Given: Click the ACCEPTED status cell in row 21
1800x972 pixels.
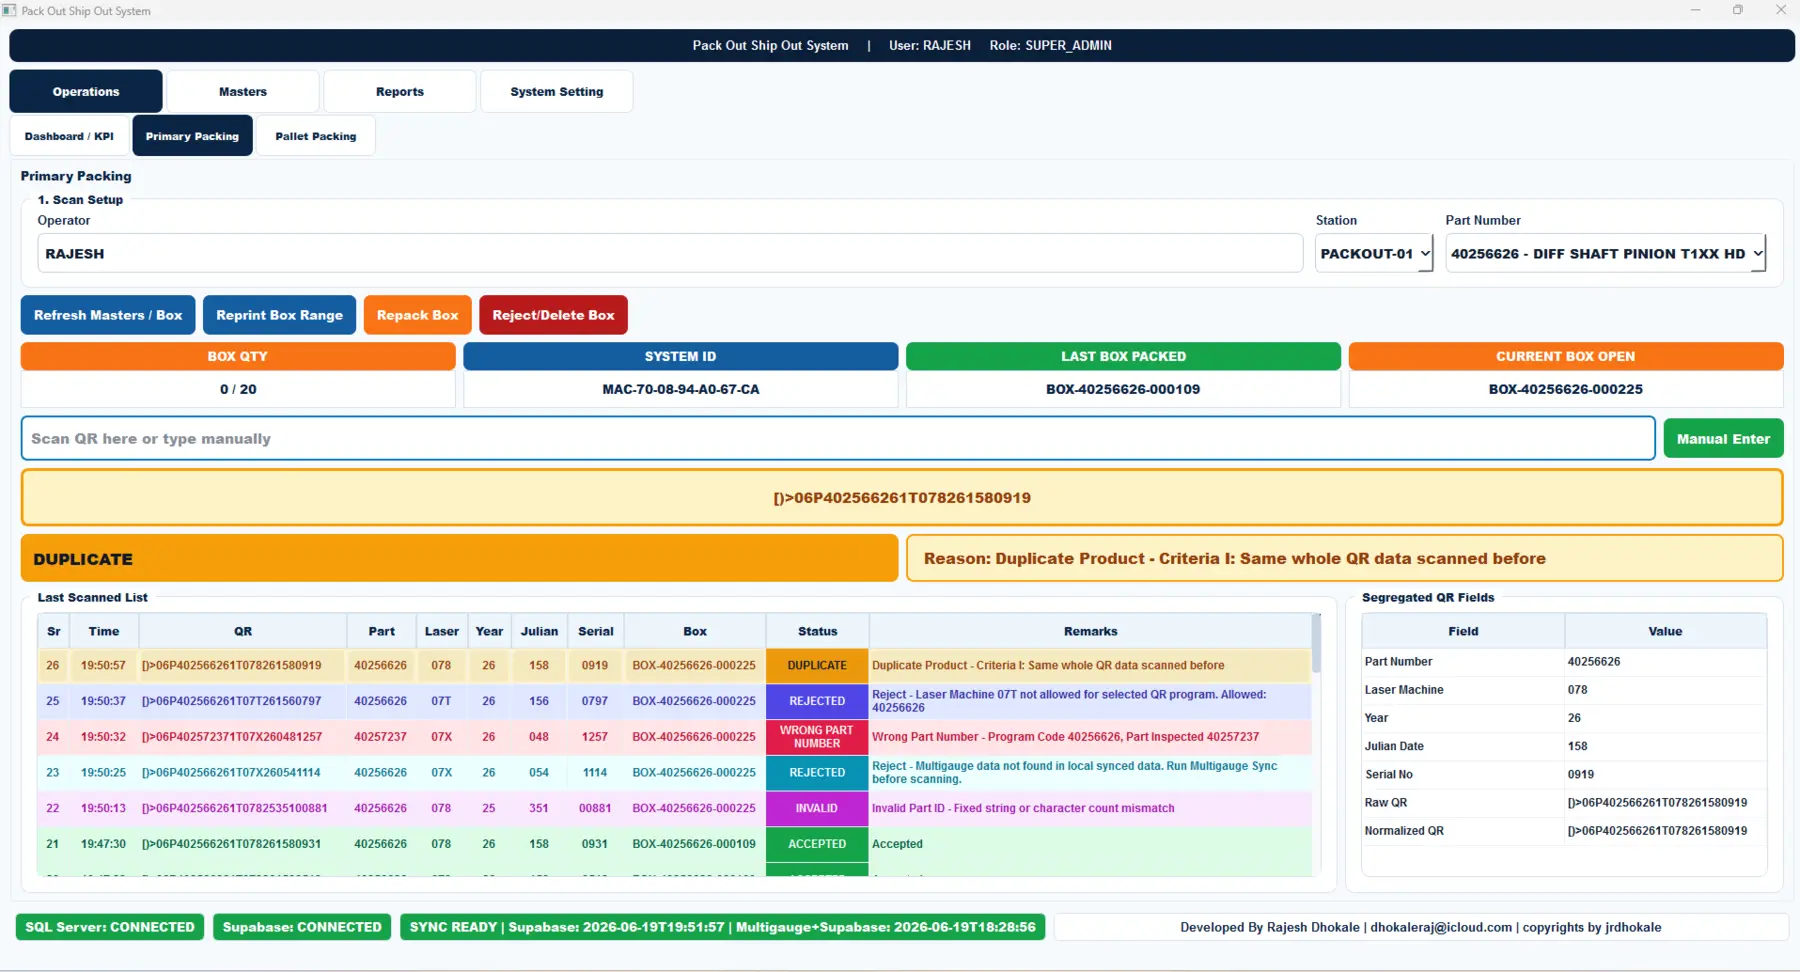Looking at the screenshot, I should (x=817, y=844).
